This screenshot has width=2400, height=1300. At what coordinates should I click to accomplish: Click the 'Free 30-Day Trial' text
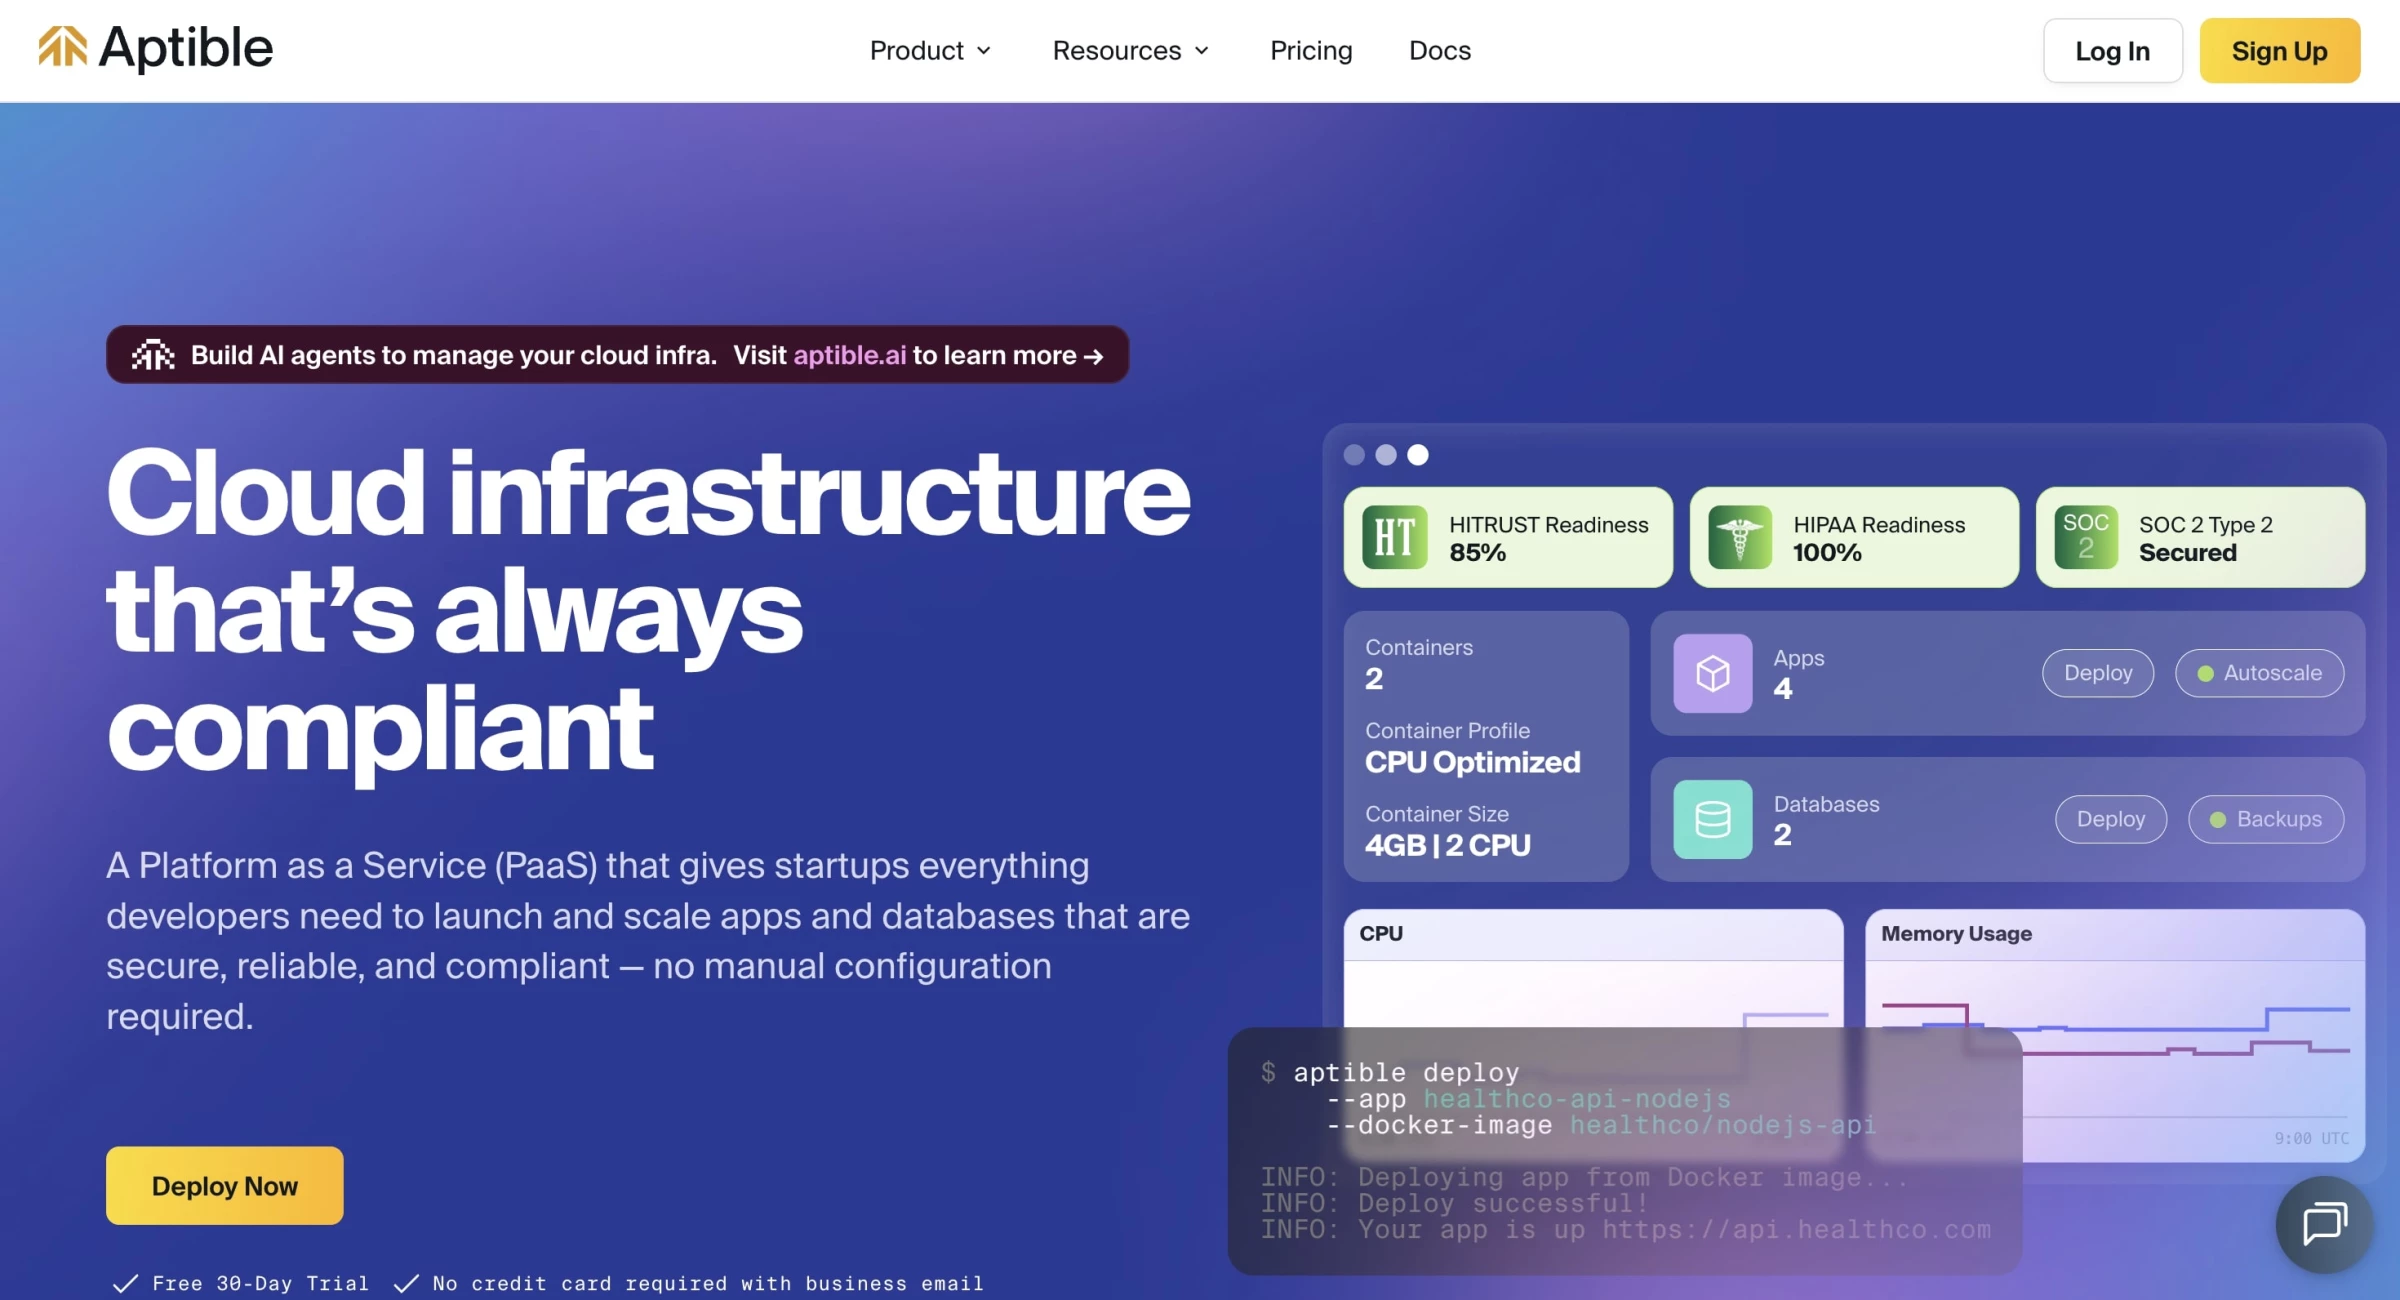[x=260, y=1283]
